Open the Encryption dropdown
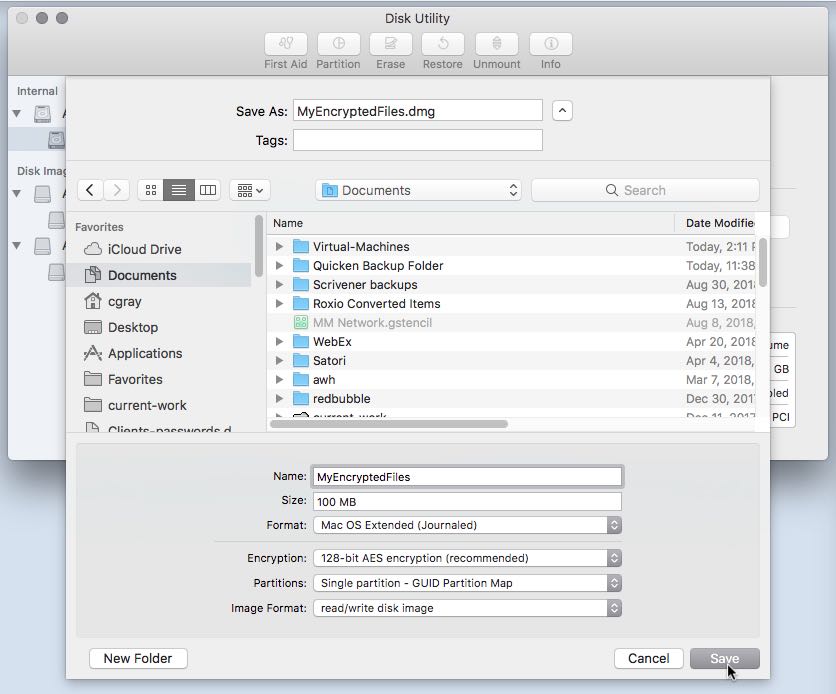This screenshot has width=836, height=694. pos(467,558)
